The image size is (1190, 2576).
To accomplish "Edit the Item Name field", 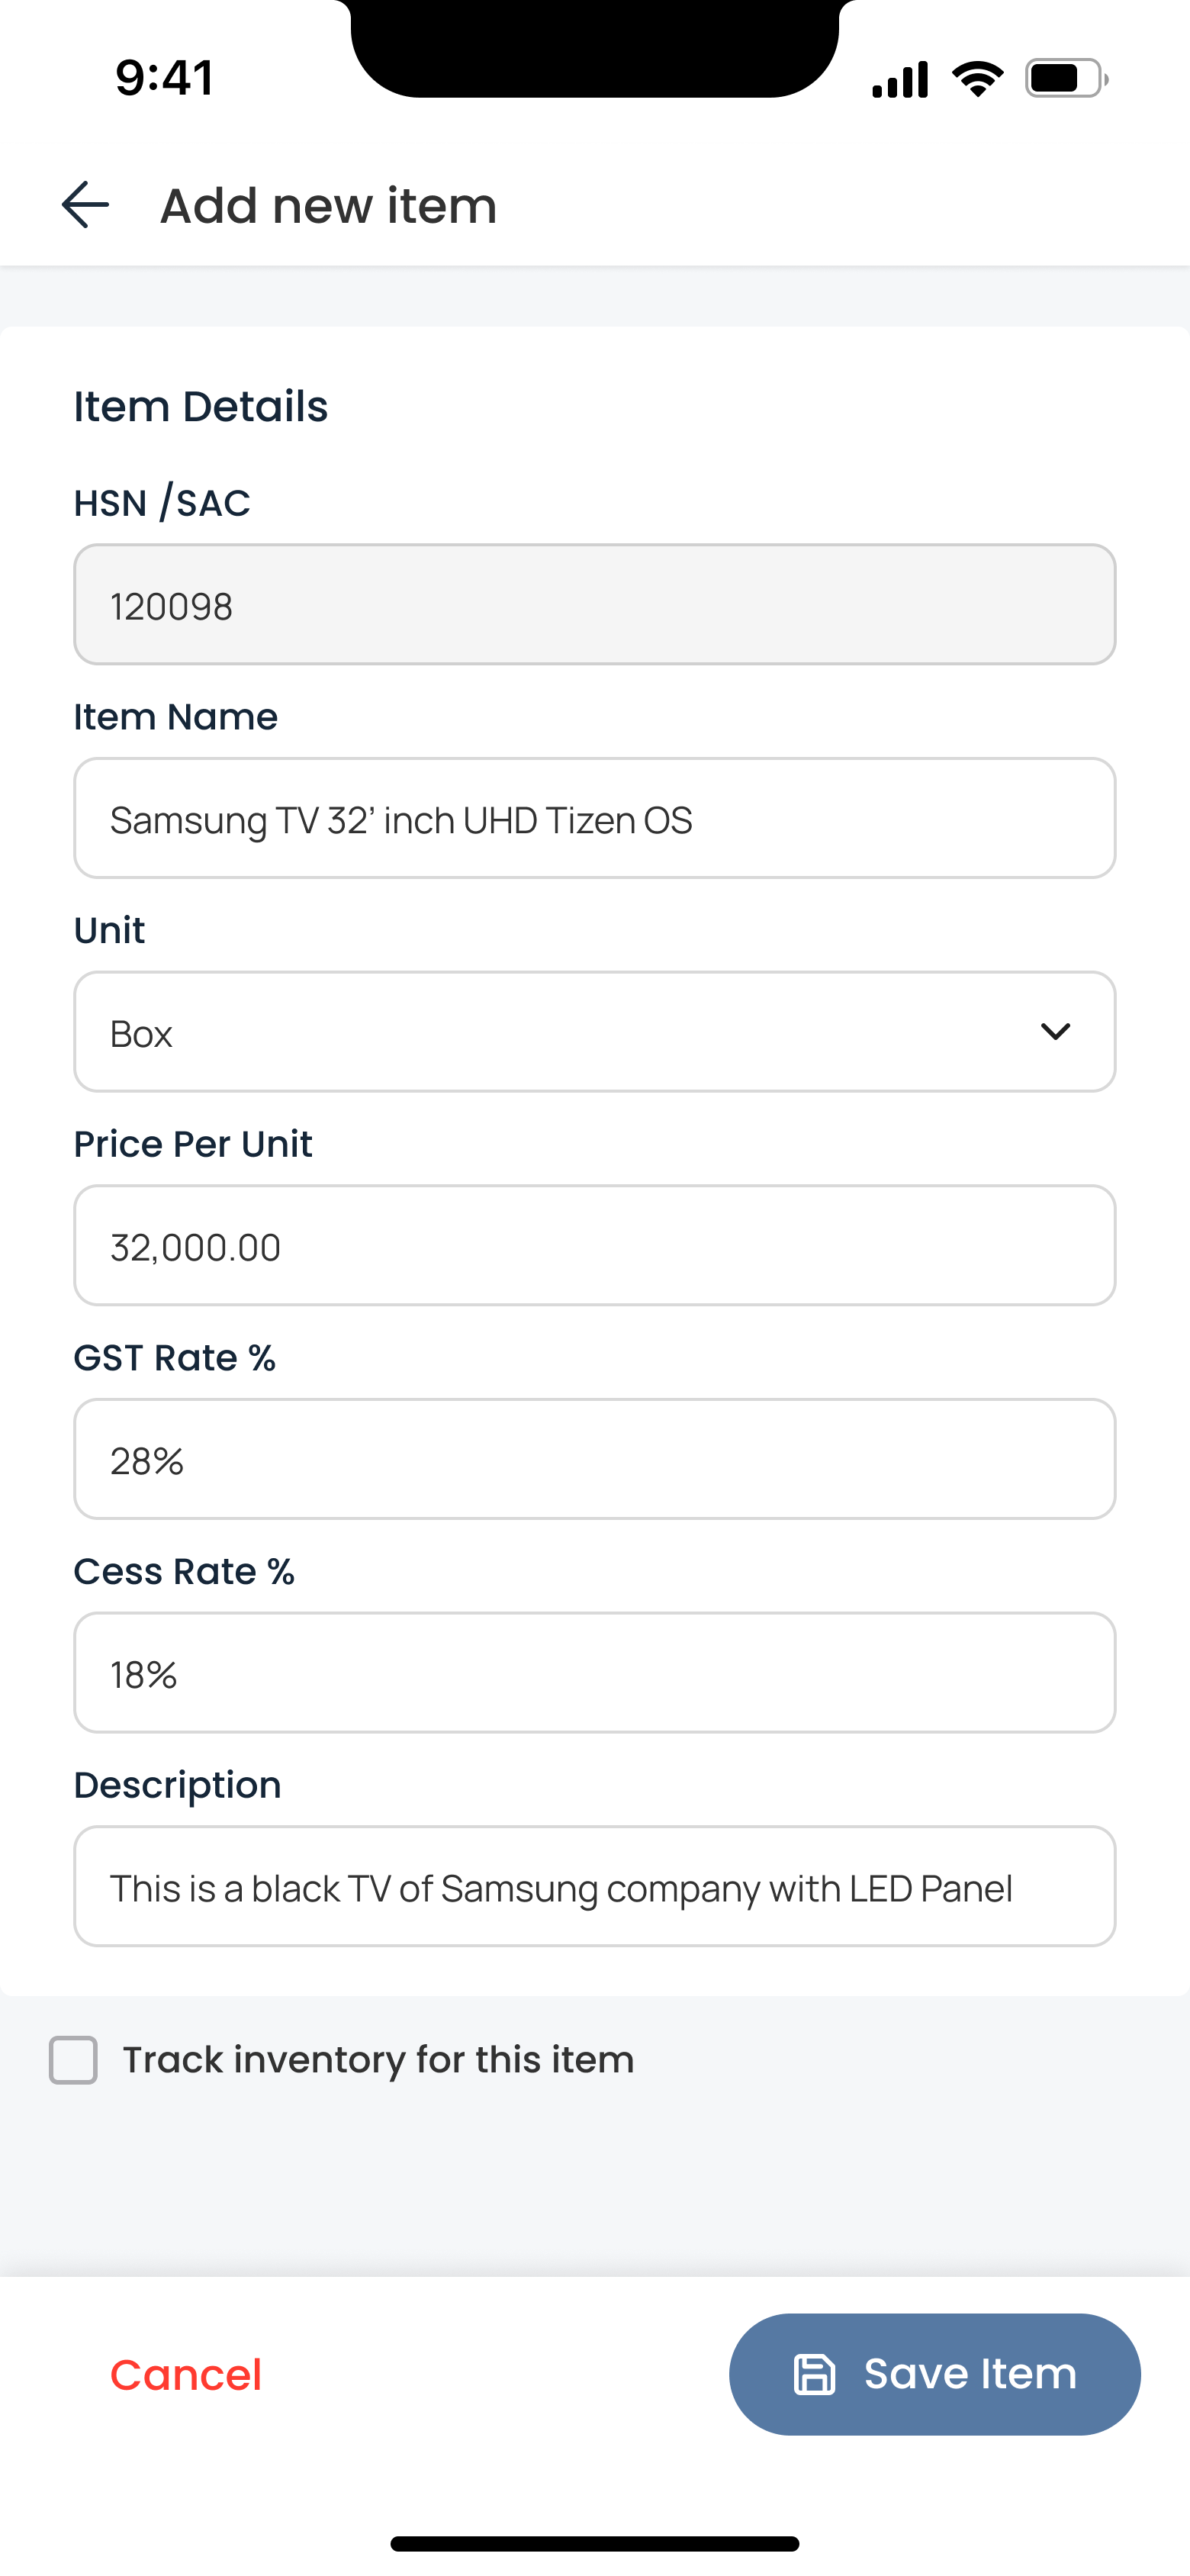I will coord(594,818).
